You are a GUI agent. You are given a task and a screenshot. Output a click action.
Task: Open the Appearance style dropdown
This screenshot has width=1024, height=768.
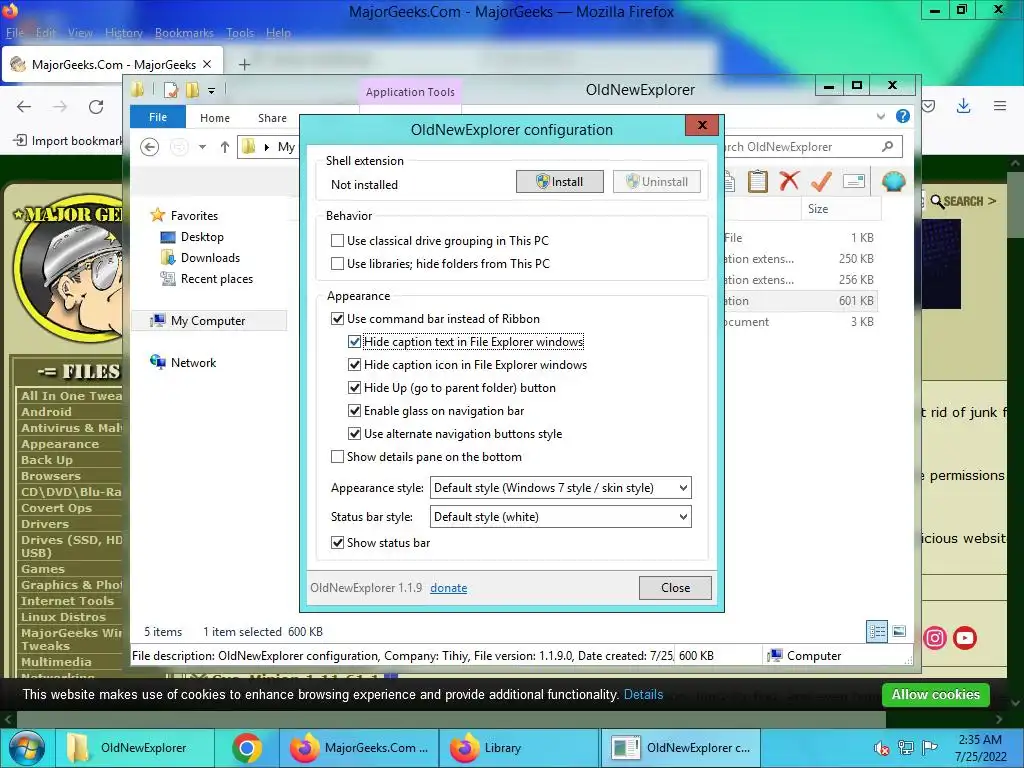(x=560, y=488)
